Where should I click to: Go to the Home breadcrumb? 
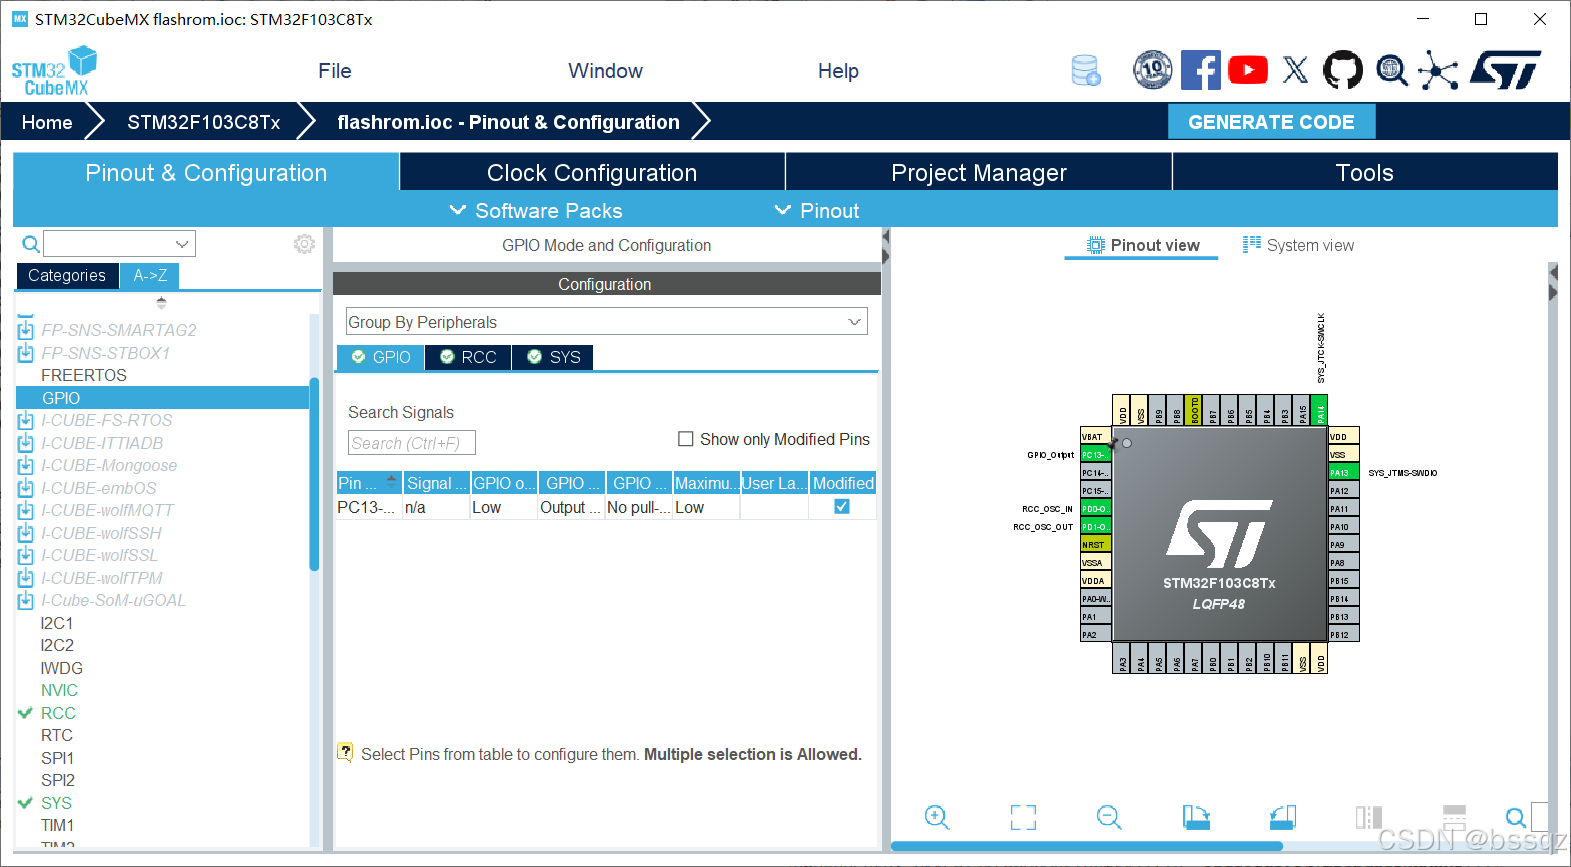pyautogui.click(x=47, y=122)
